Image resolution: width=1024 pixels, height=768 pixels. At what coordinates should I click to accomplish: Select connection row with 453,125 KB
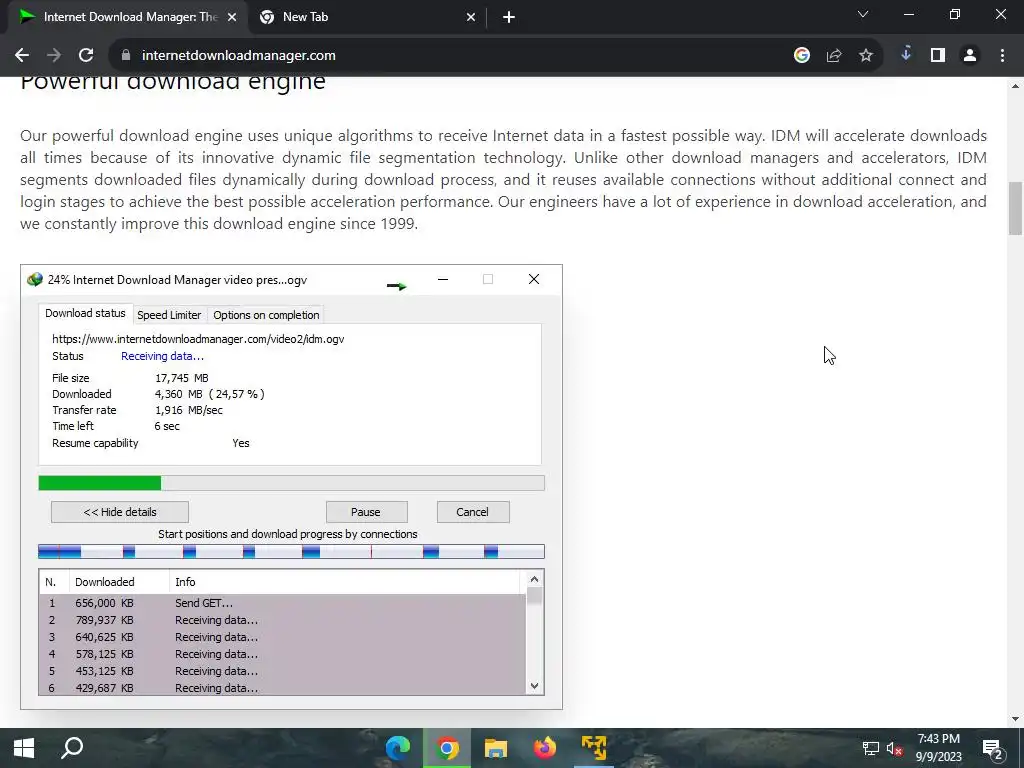(282, 671)
